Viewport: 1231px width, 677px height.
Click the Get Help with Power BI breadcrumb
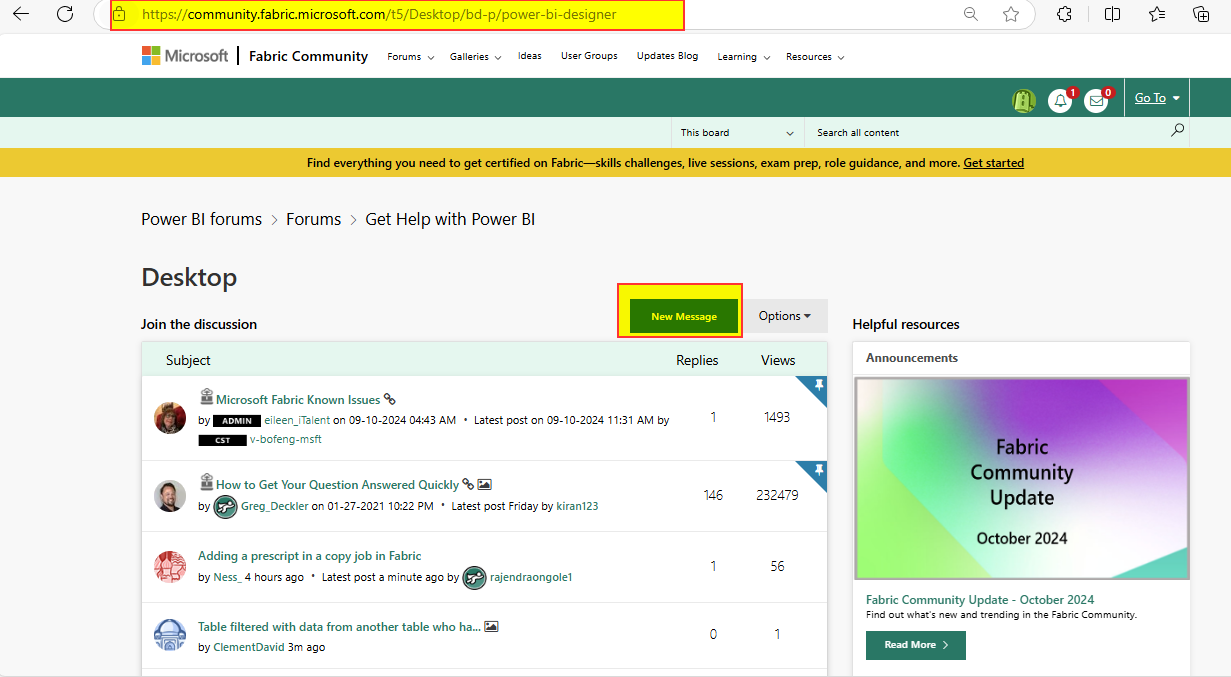[x=450, y=219]
